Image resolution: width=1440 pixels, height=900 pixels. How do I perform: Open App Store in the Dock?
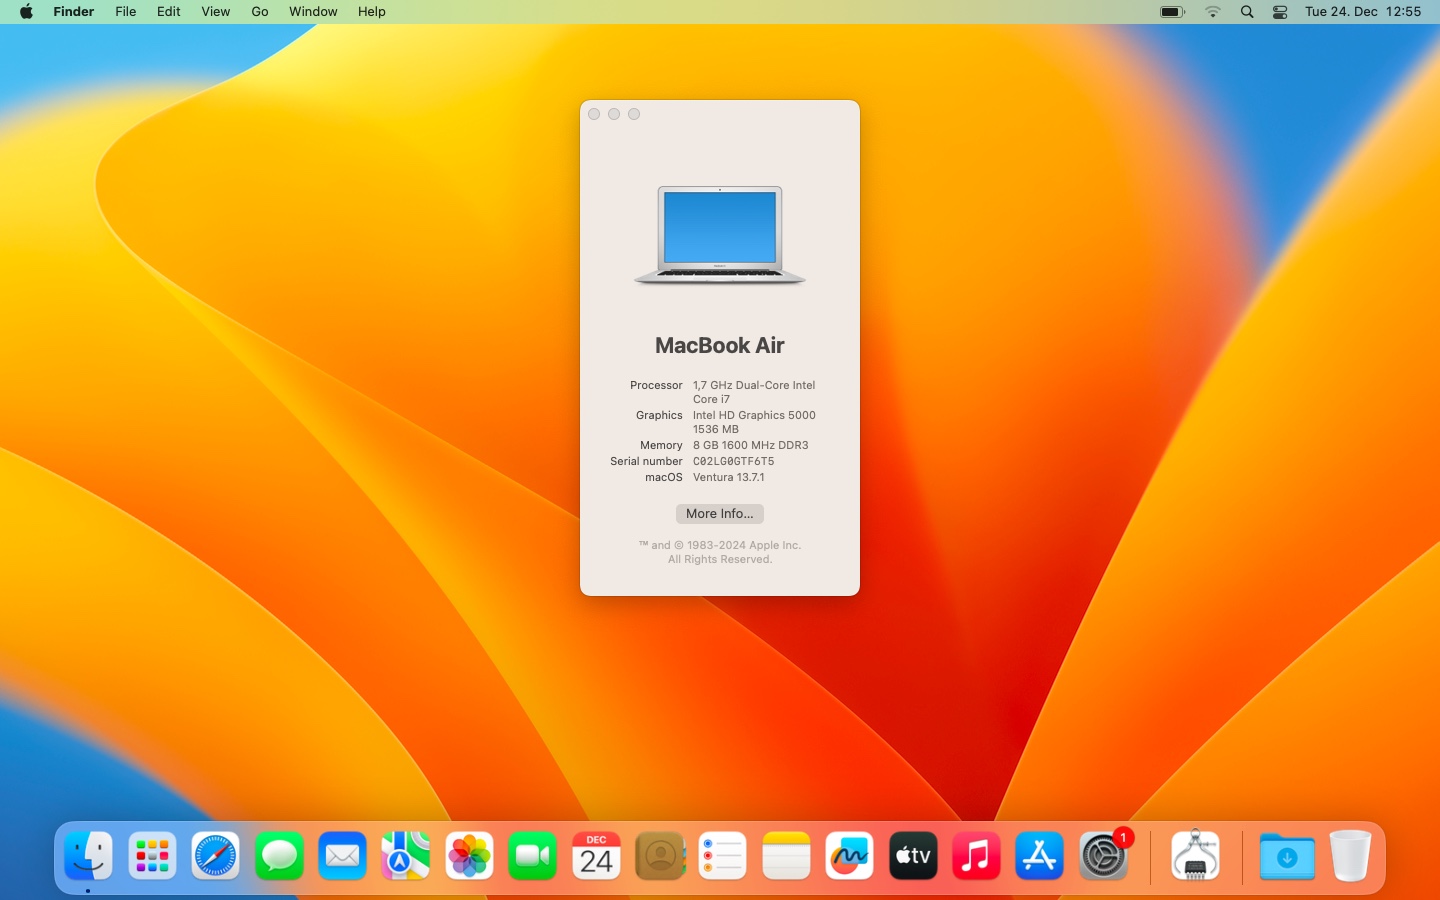1039,856
